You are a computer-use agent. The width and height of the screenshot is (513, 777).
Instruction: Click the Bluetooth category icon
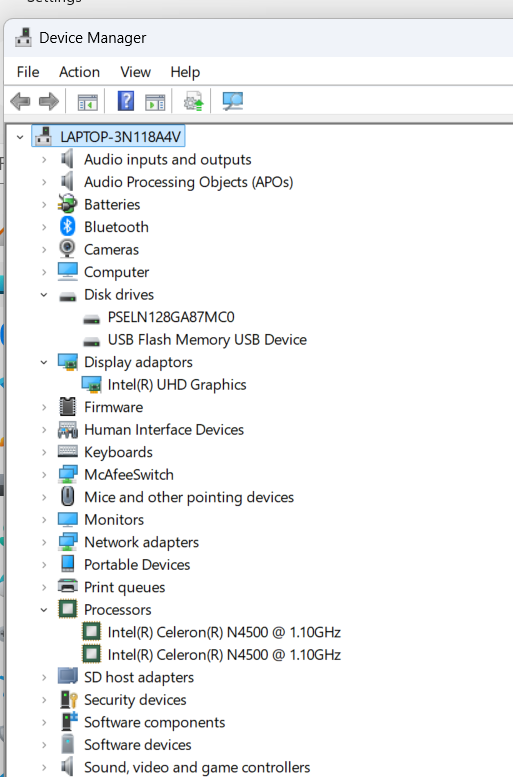(x=67, y=226)
